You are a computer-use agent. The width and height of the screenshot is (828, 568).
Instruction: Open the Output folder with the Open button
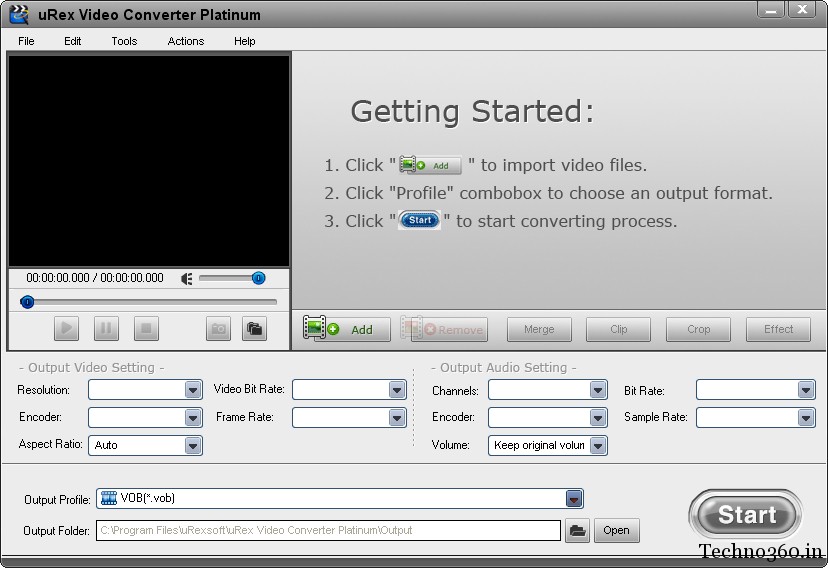616,530
